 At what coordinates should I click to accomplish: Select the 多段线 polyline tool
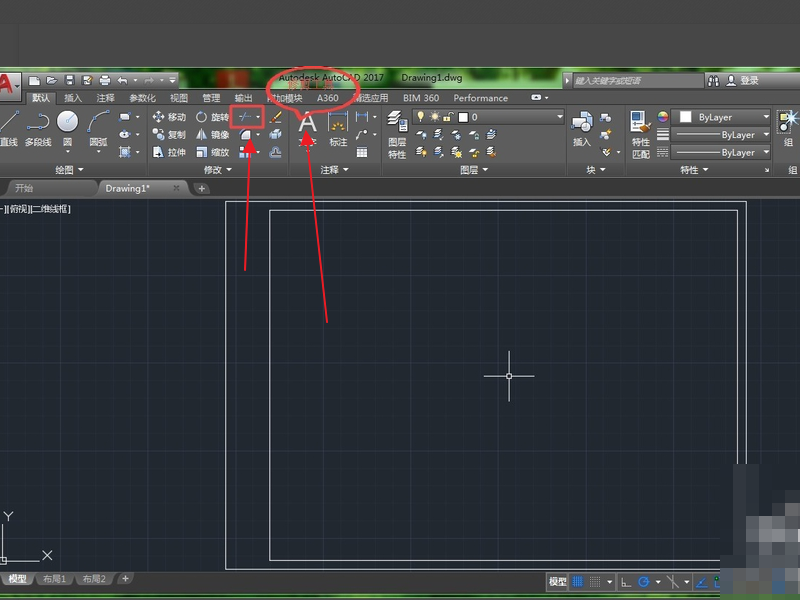click(x=38, y=129)
